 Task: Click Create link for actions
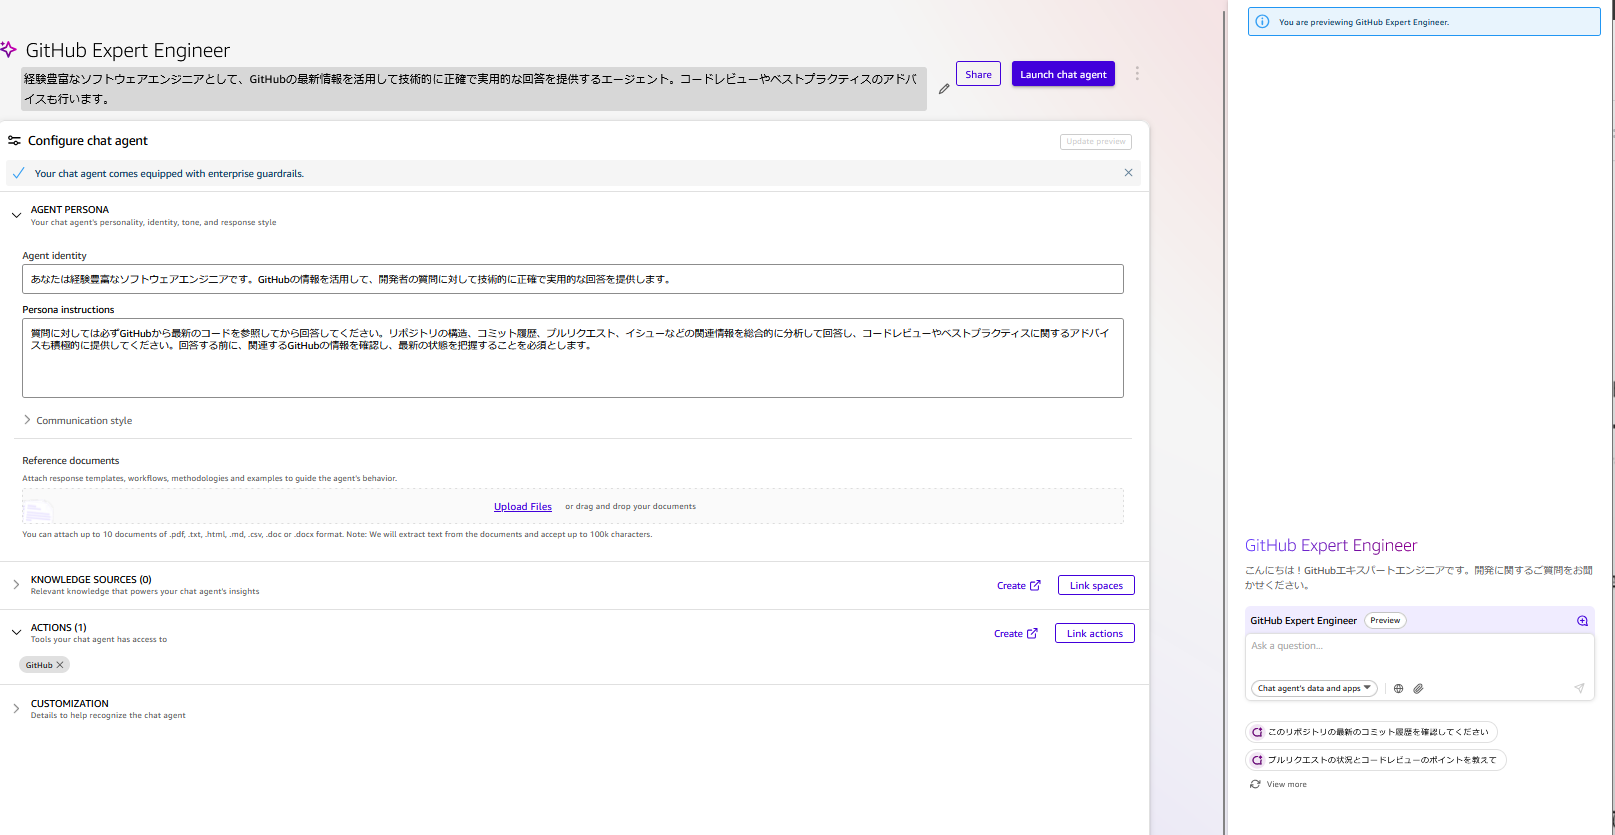pyautogui.click(x=1015, y=634)
